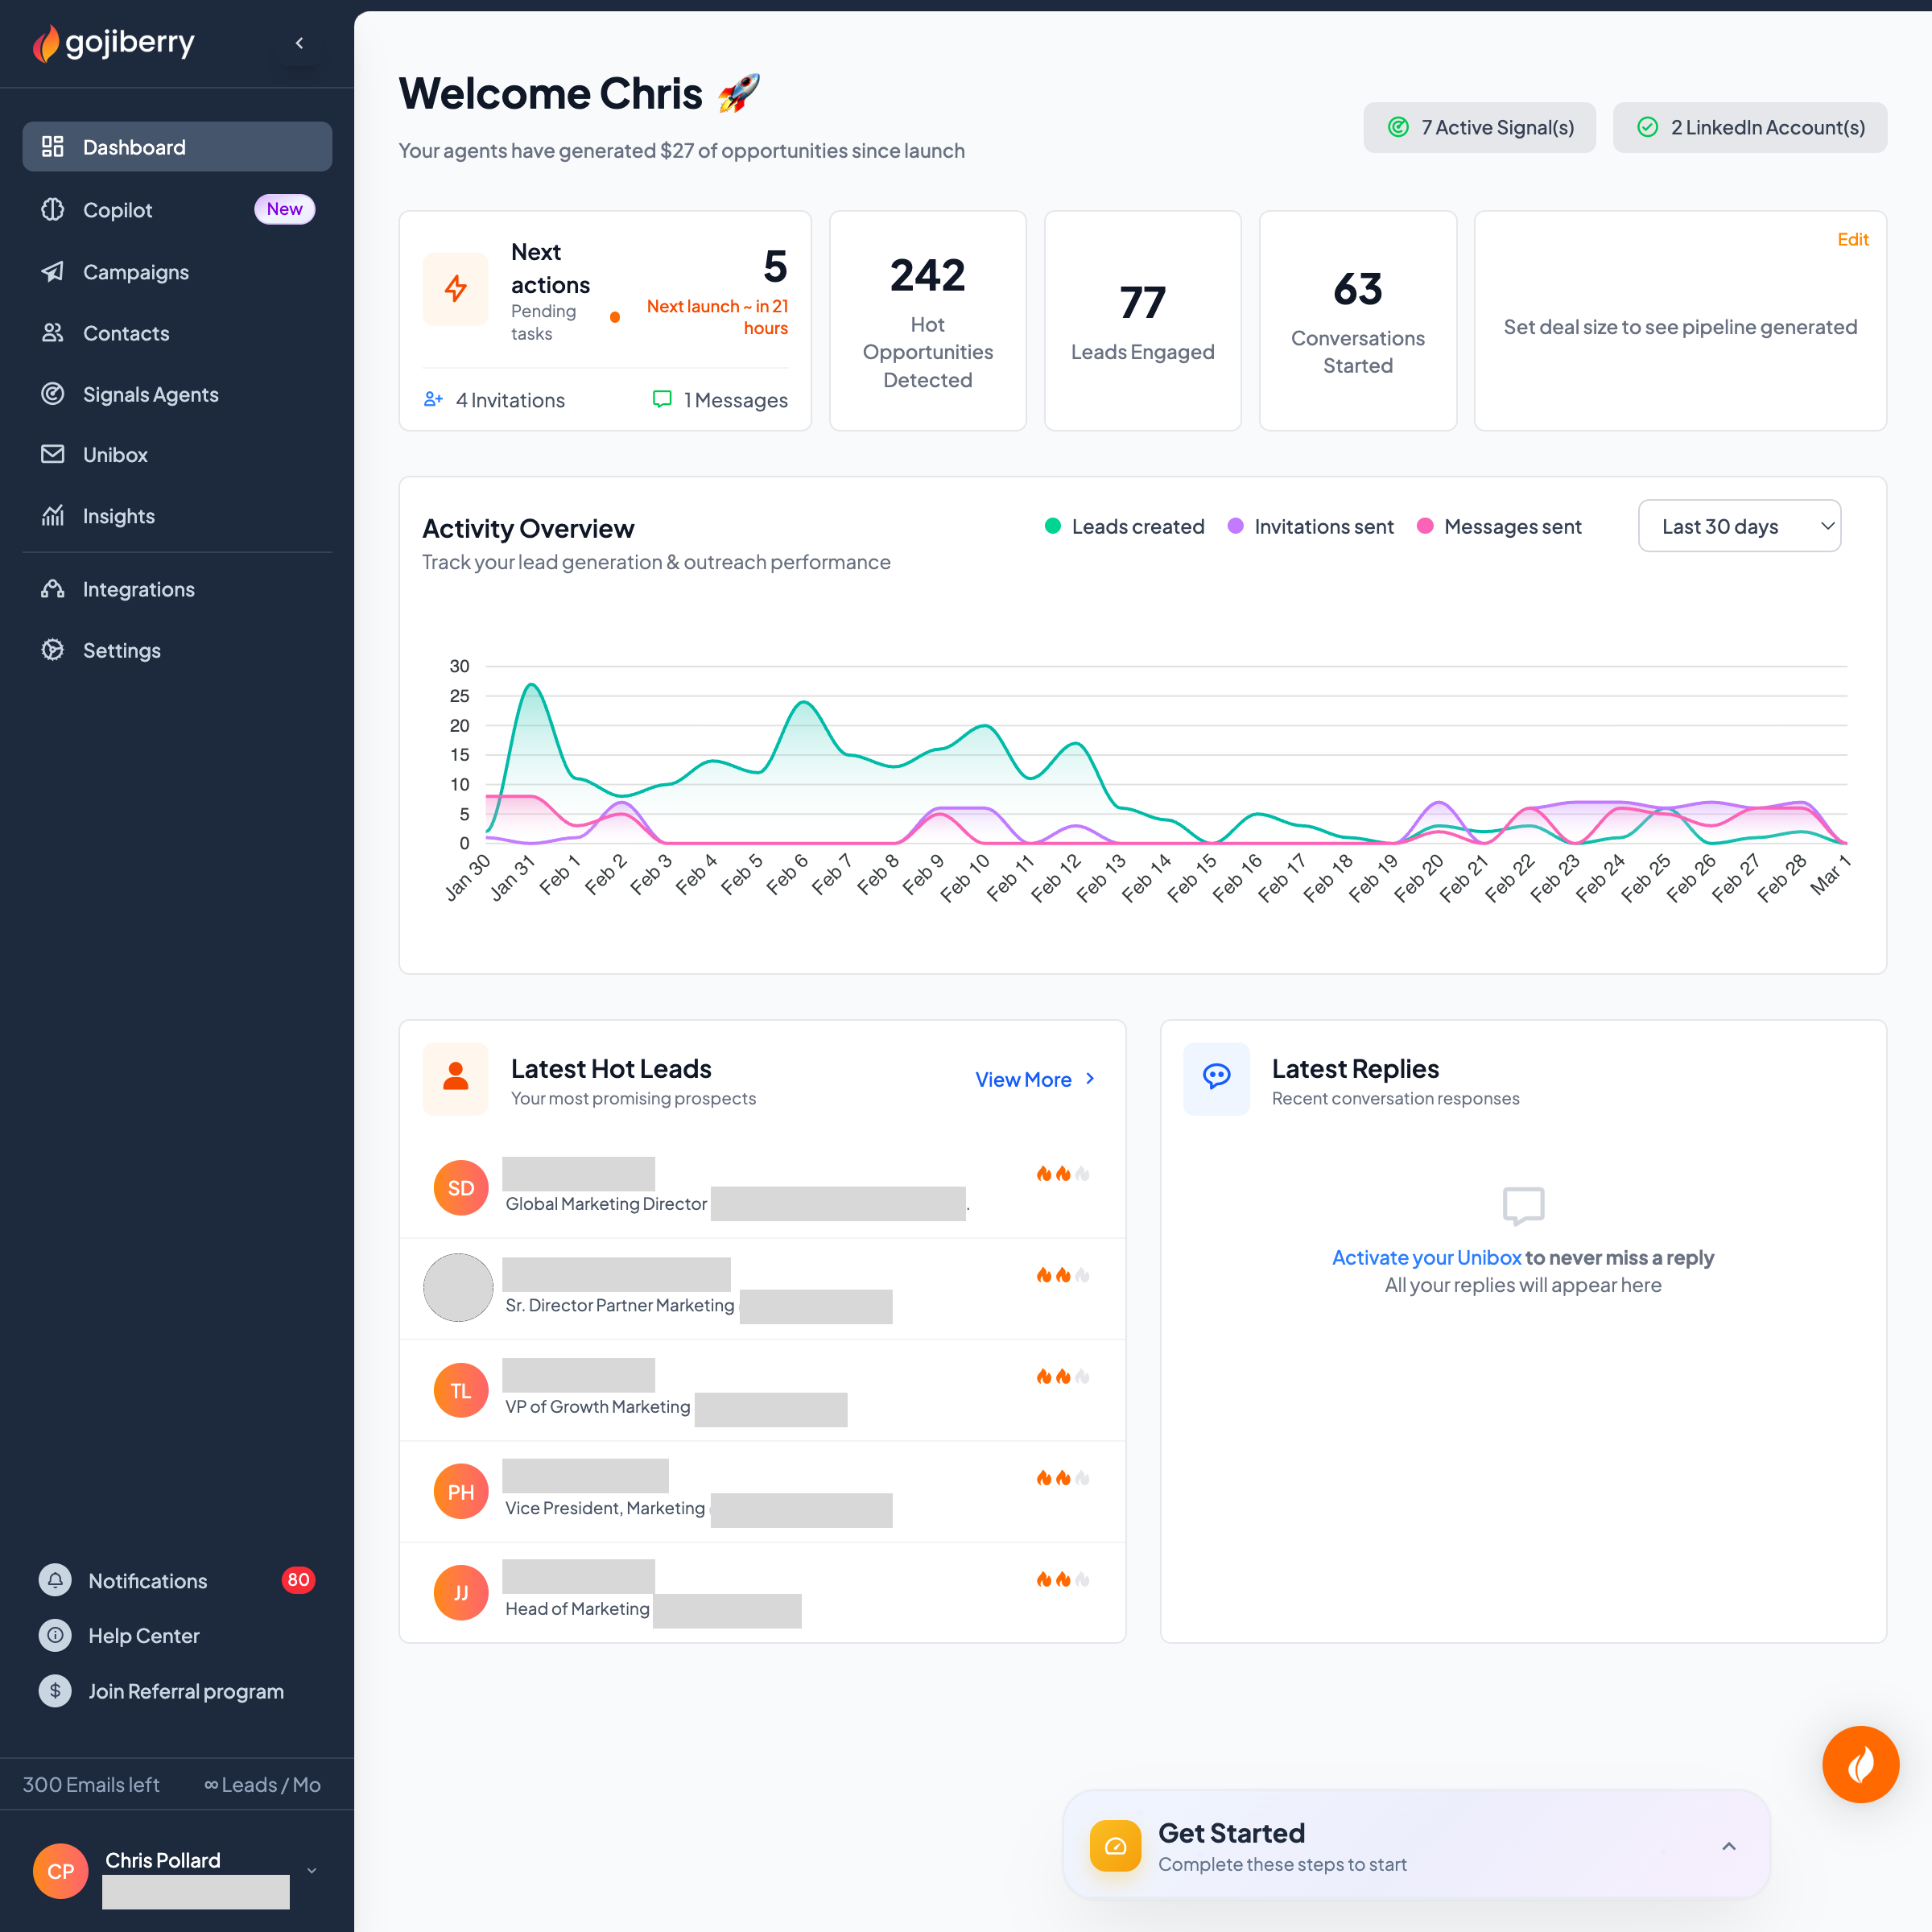Click the Insights bar chart icon
Viewport: 1932px width, 1932px height.
[x=54, y=516]
